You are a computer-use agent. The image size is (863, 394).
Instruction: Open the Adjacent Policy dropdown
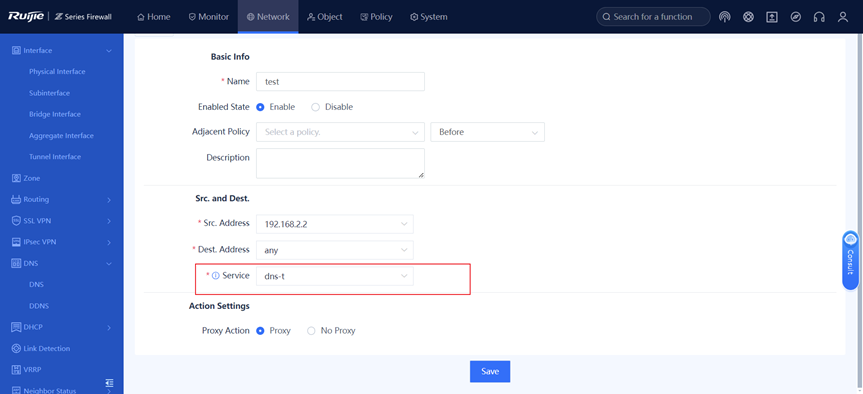(x=340, y=132)
